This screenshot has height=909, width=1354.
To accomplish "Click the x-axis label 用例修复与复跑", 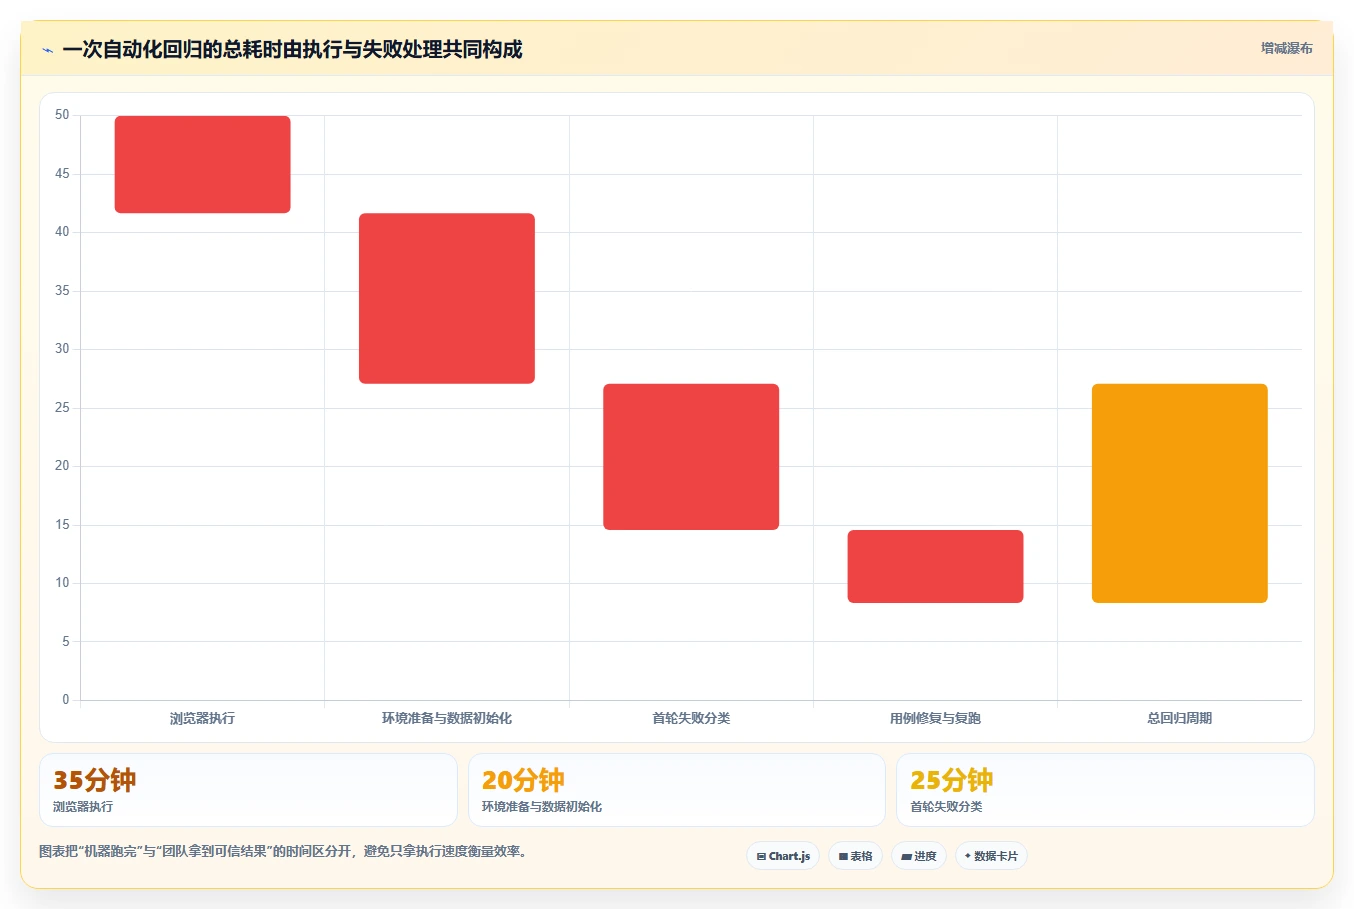I will 935,718.
